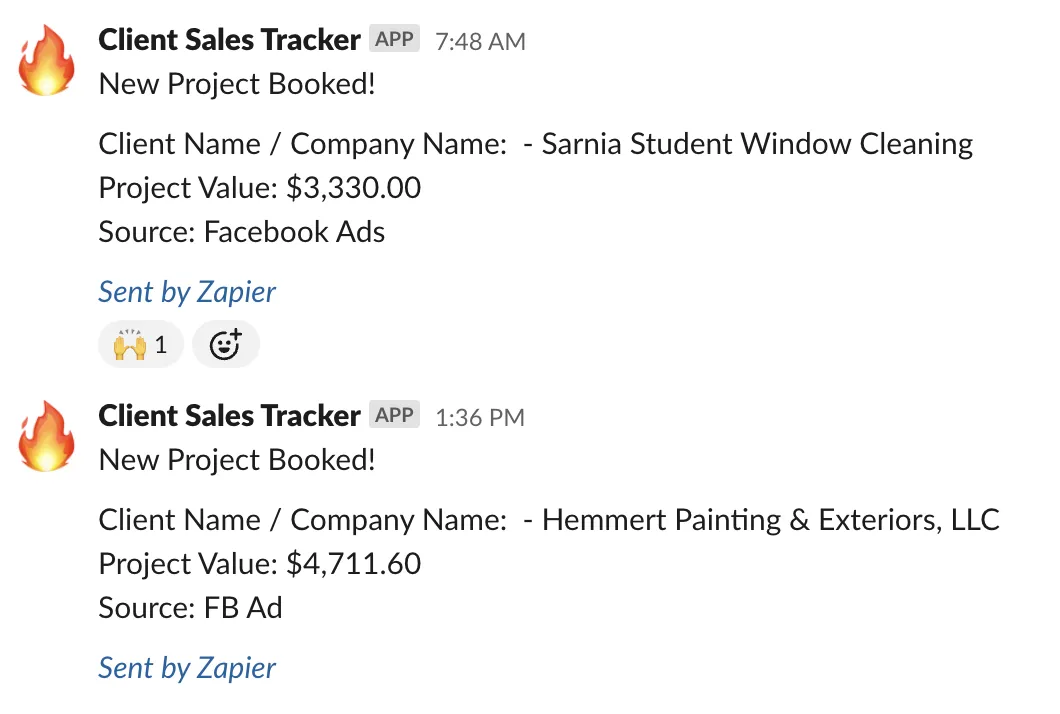Click the Sarnia Student Window Cleaning client line
This screenshot has width=1060, height=714.
(535, 144)
